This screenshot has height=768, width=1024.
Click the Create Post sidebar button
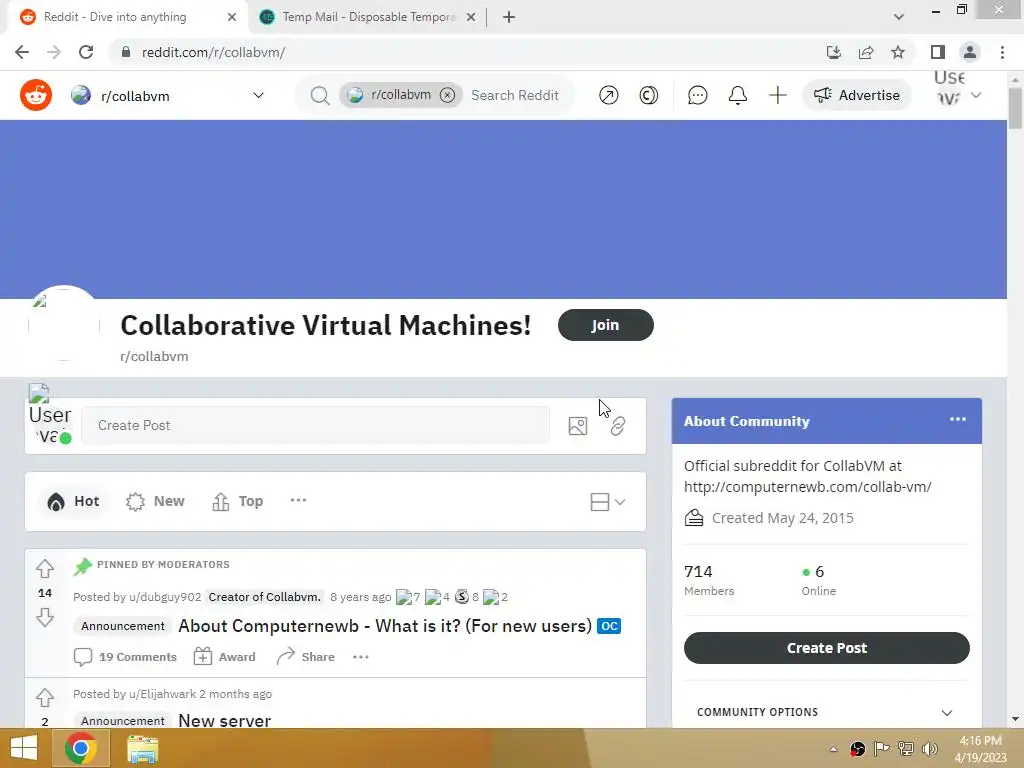pos(826,648)
